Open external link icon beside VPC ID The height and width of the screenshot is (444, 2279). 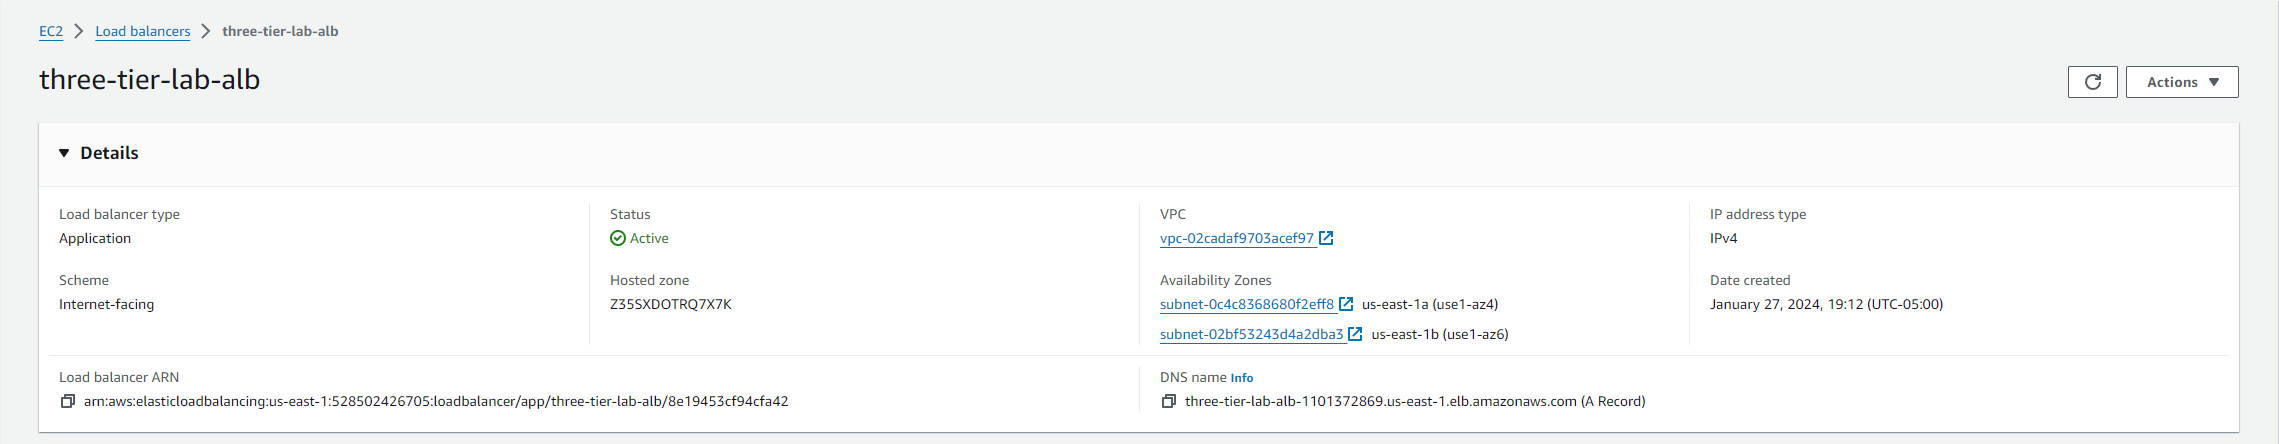click(1326, 238)
